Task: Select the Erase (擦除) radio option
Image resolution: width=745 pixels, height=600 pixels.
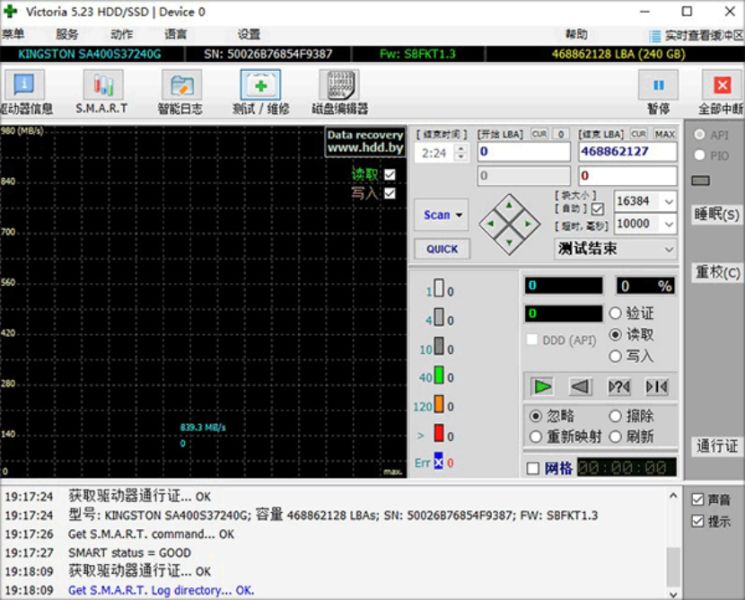Action: (x=615, y=416)
